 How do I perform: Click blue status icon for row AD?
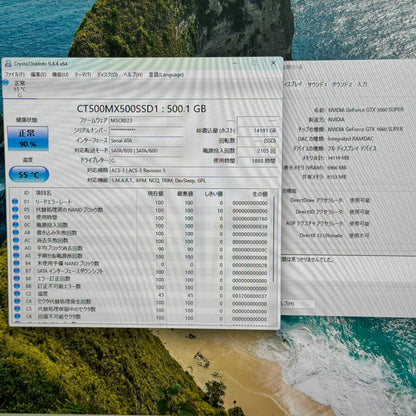[16, 248]
